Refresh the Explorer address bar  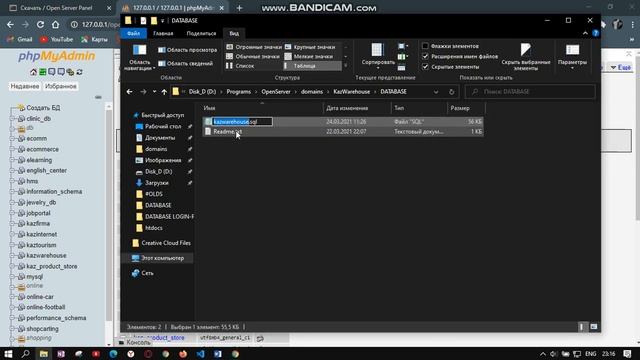click(451, 92)
